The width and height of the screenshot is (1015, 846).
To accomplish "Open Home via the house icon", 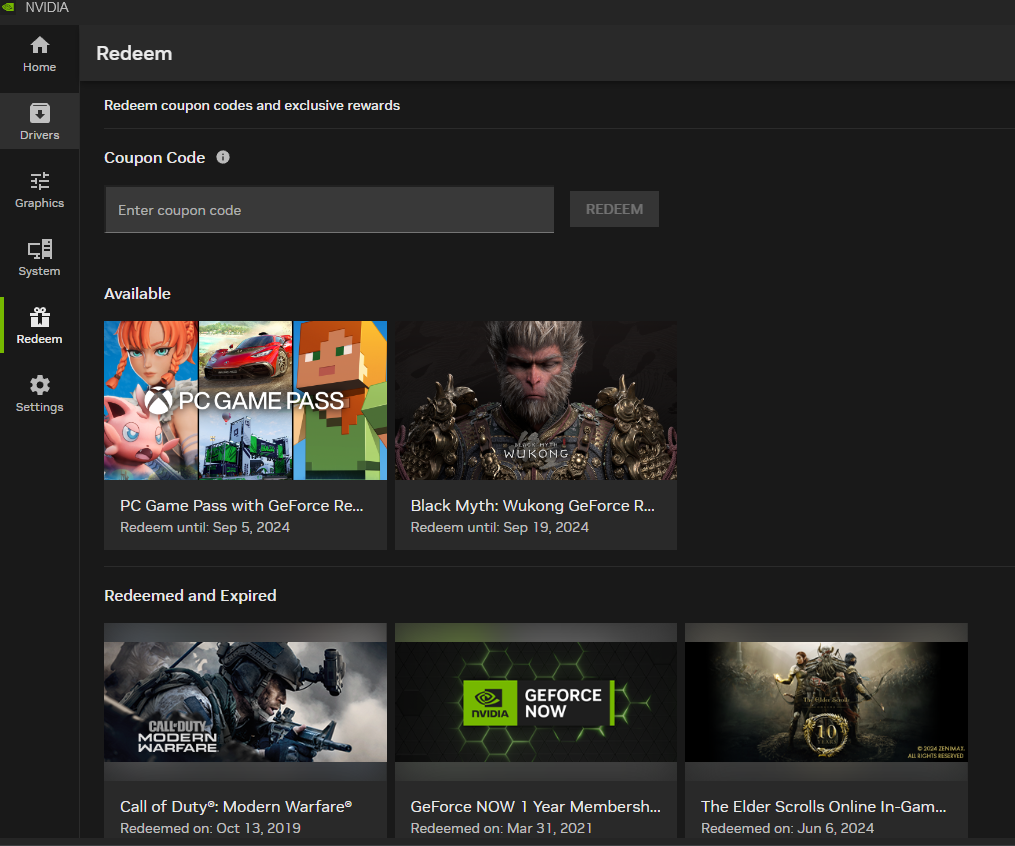I will pyautogui.click(x=39, y=45).
